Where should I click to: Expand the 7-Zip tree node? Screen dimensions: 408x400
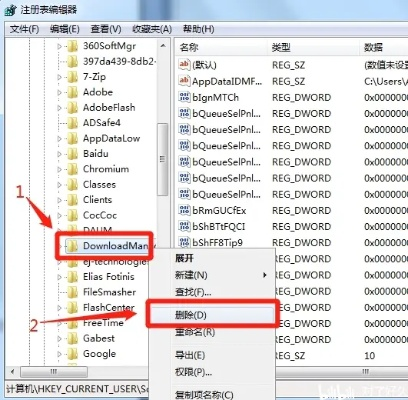60,77
